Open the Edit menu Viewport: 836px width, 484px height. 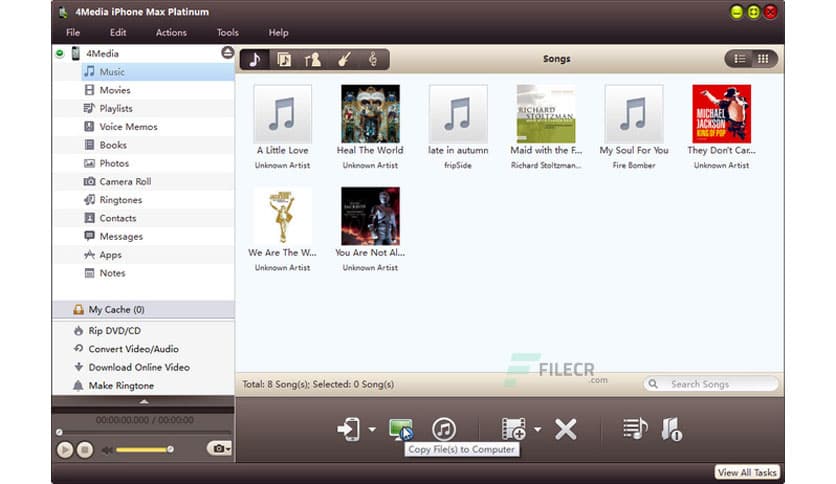(x=118, y=33)
